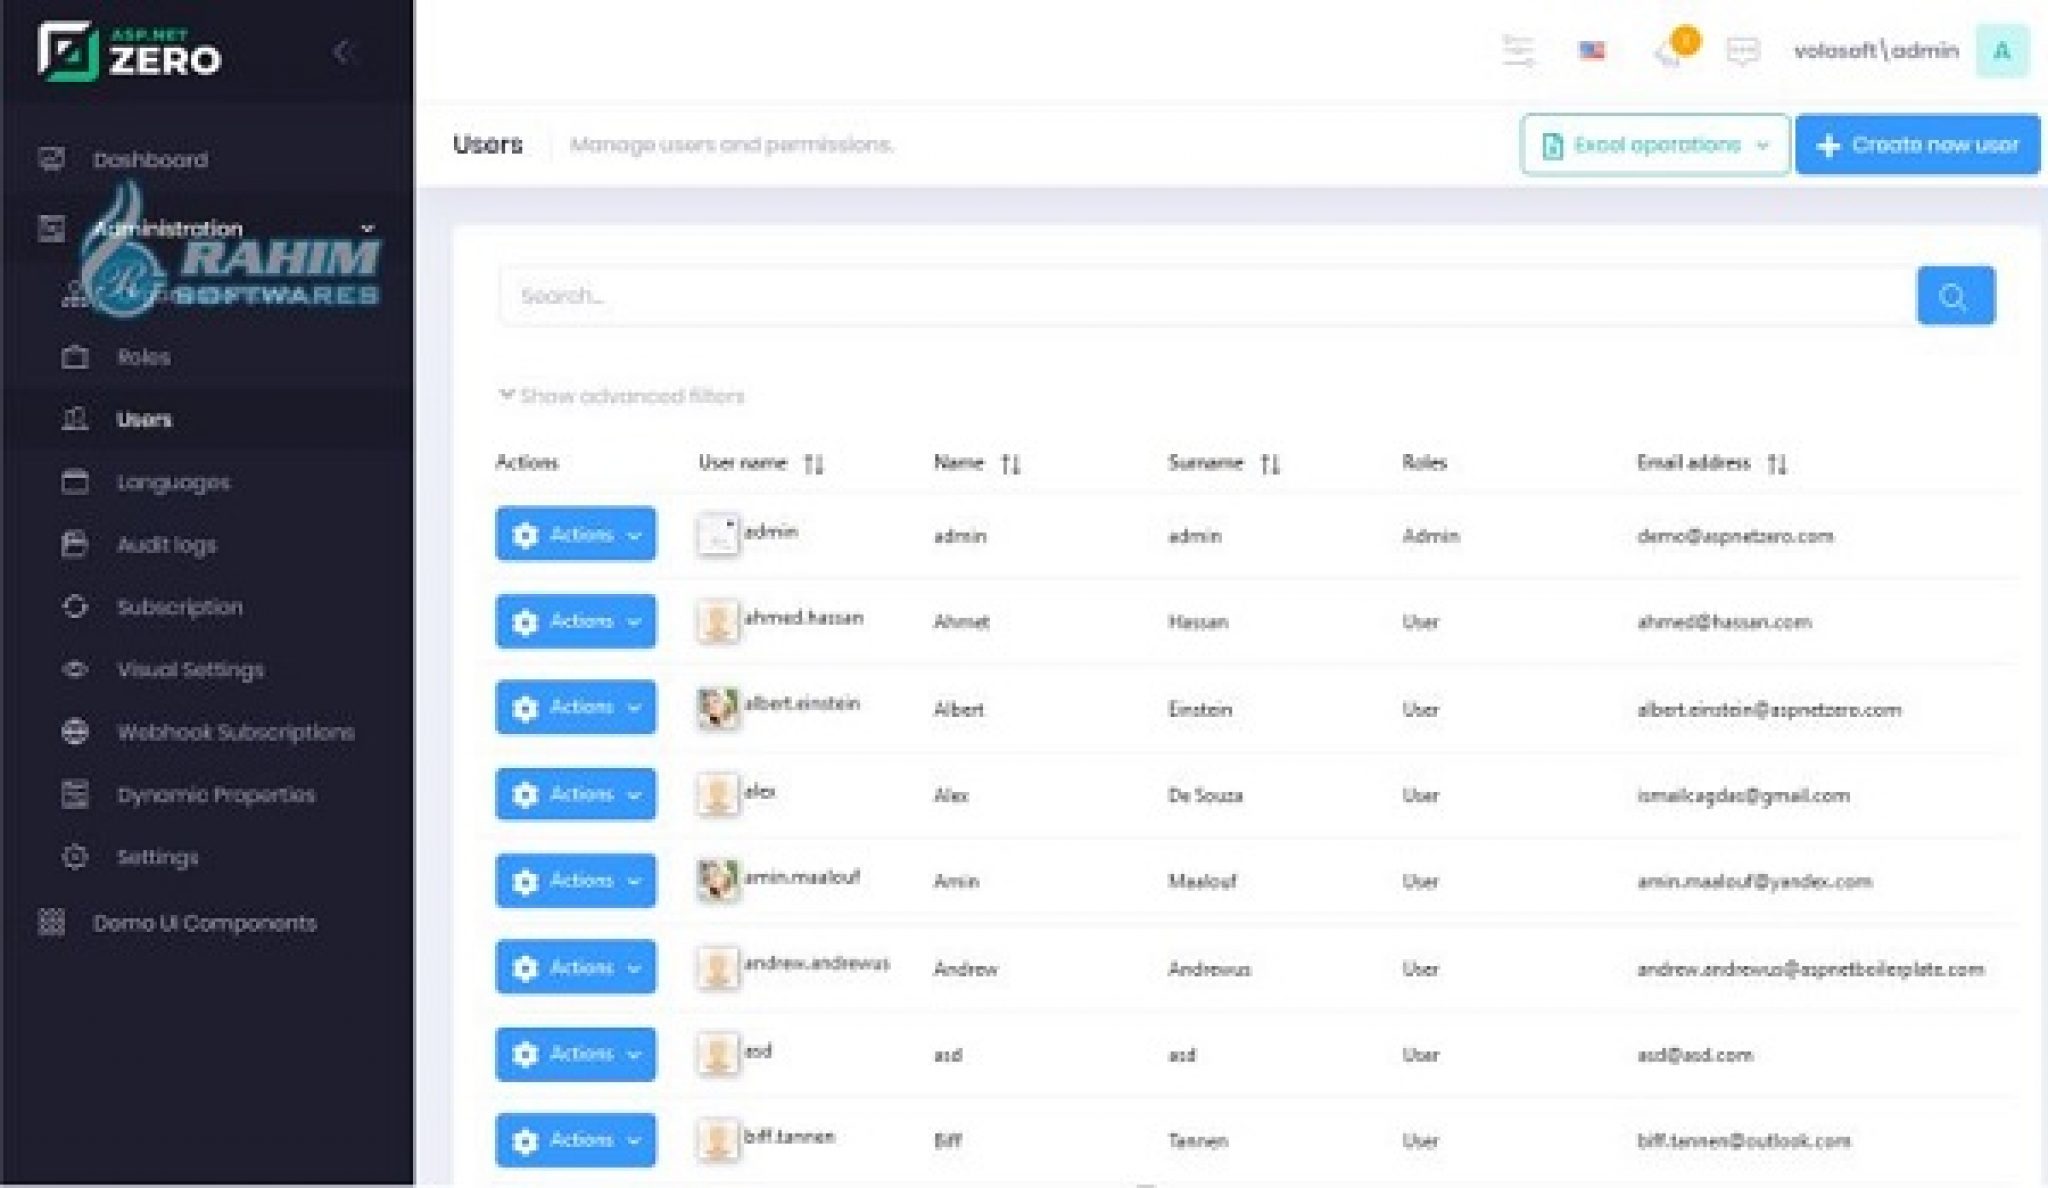The width and height of the screenshot is (2048, 1188).
Task: Select the Roles icon in the sidebar
Action: (x=73, y=357)
